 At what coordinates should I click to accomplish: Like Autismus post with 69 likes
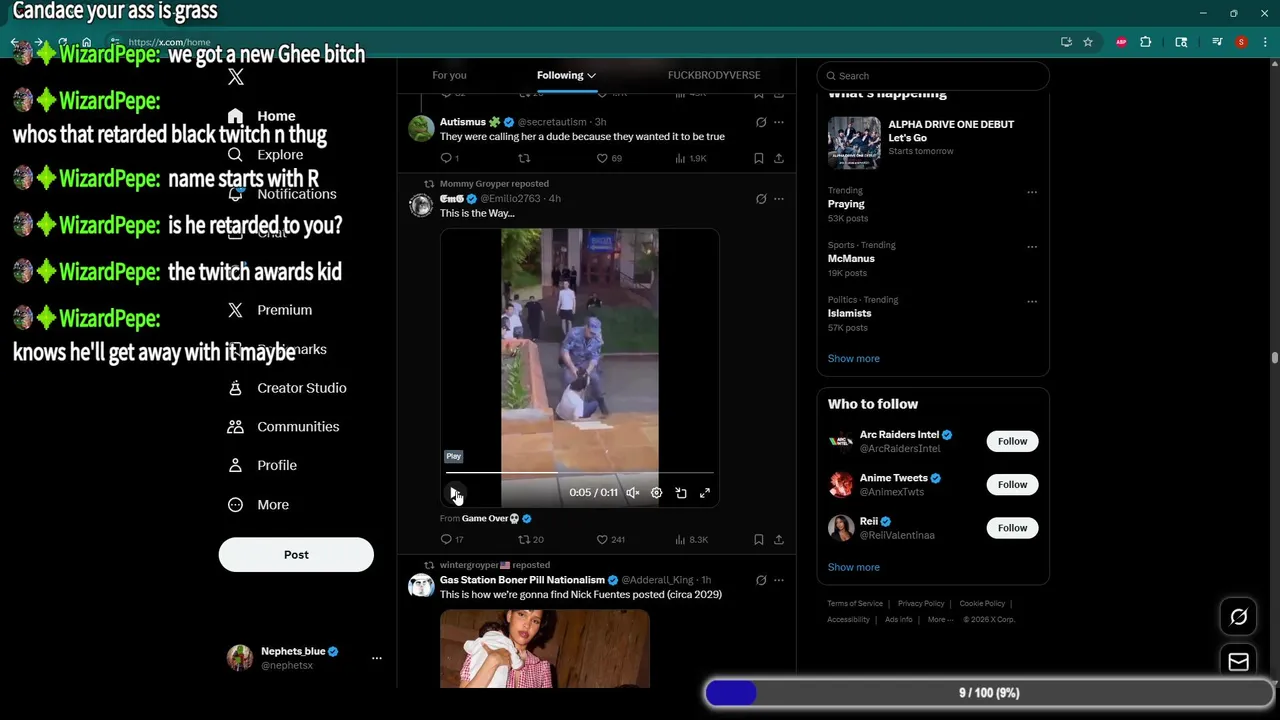[609, 159]
